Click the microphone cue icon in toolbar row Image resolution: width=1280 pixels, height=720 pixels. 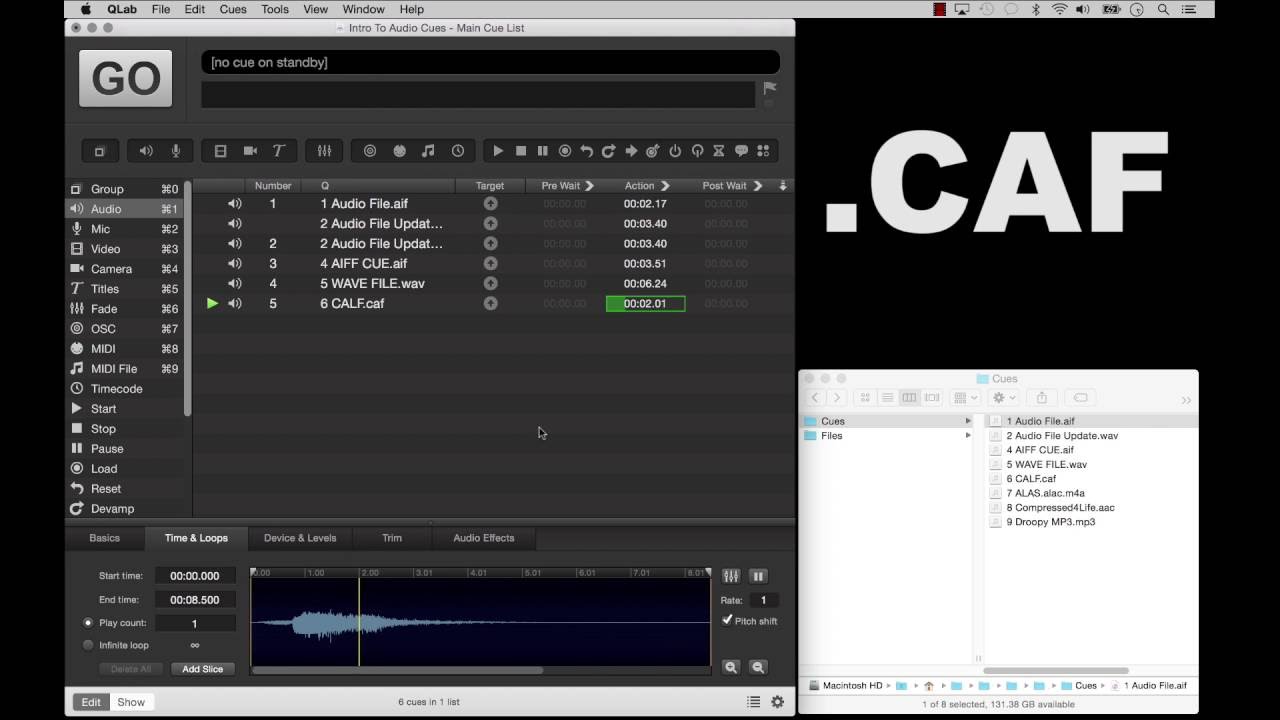pyautogui.click(x=176, y=151)
